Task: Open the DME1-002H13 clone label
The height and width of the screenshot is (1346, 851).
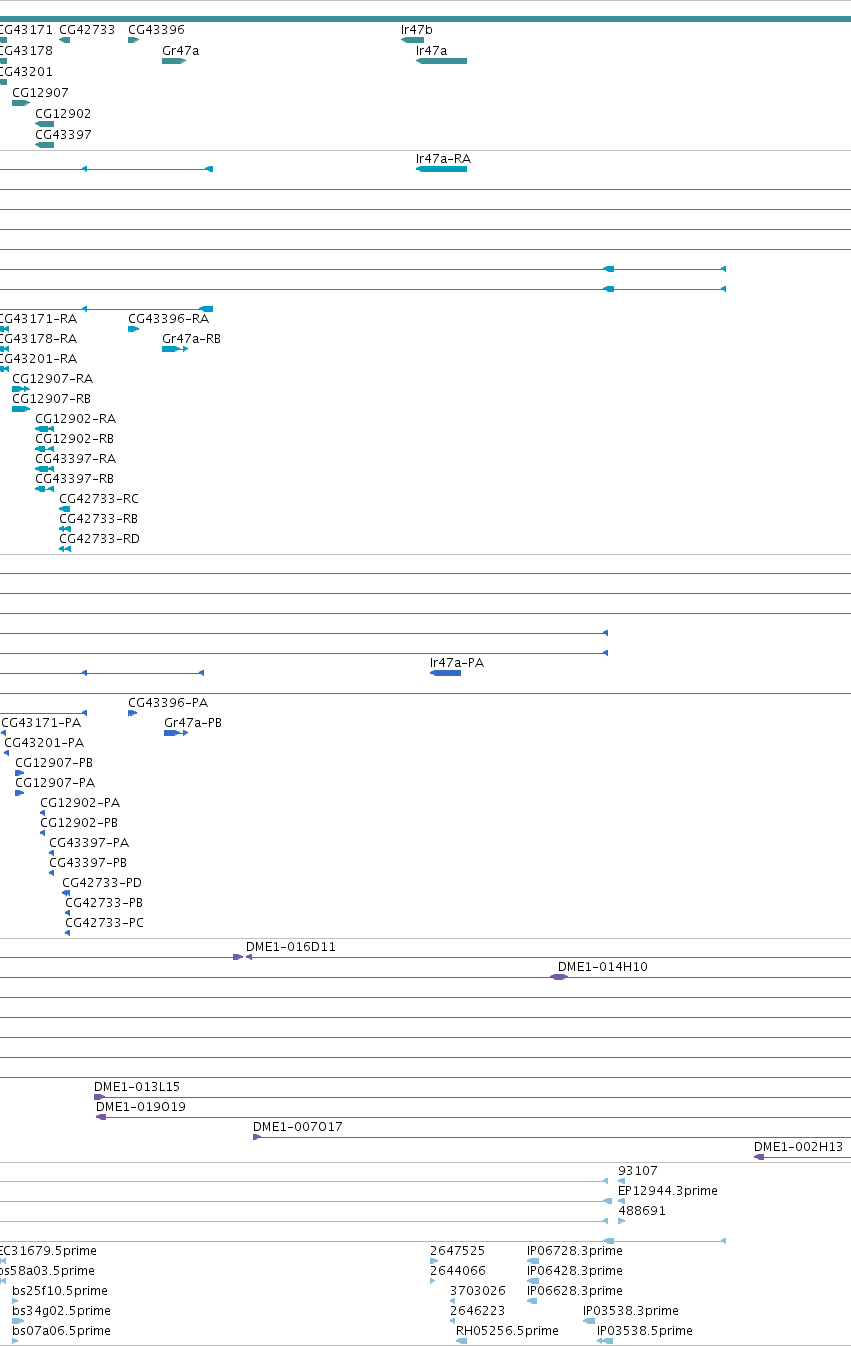Action: pos(798,1146)
